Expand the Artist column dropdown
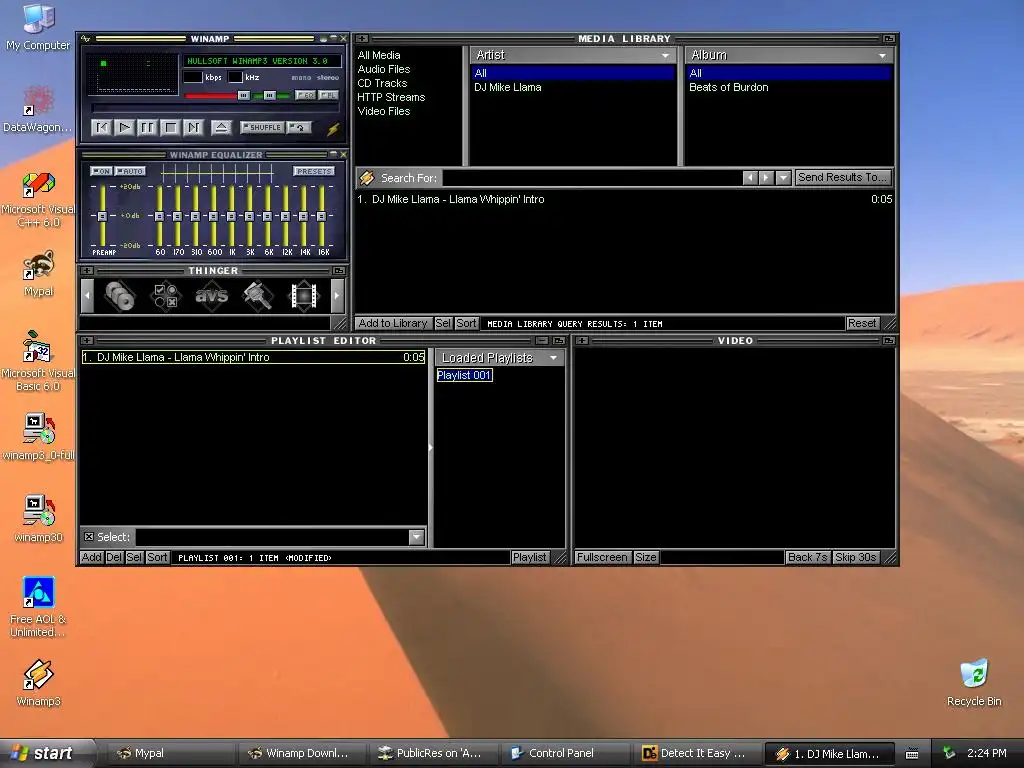Screen dimensions: 1024x768 click(x=665, y=56)
